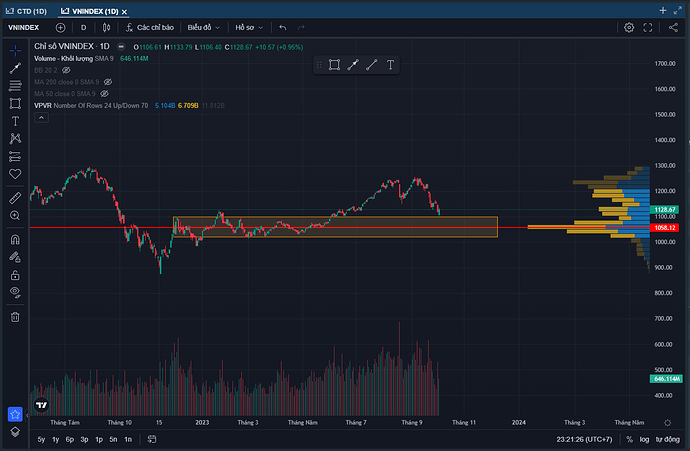Click the zoom-in magnifier tool
Viewport: 690px width, 451px height.
click(15, 215)
